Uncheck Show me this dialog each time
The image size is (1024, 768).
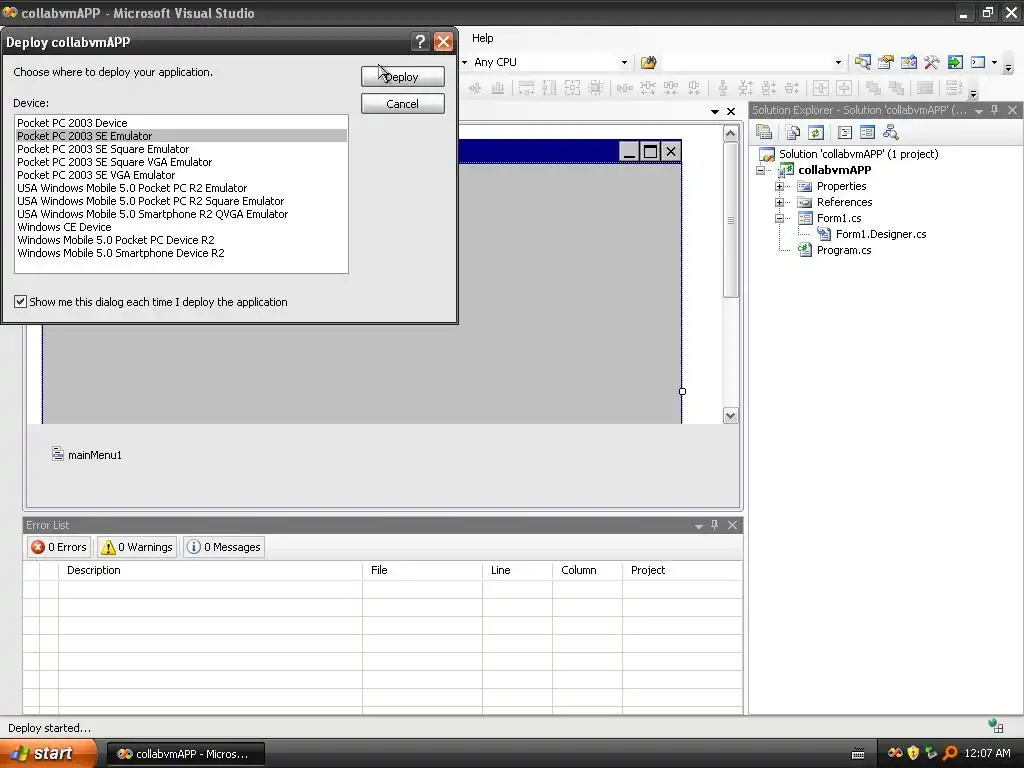point(20,301)
